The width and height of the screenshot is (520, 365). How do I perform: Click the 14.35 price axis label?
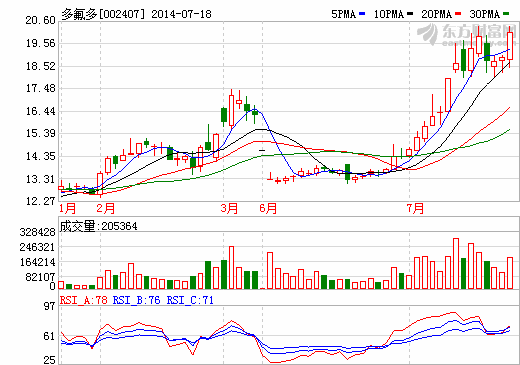coord(40,156)
